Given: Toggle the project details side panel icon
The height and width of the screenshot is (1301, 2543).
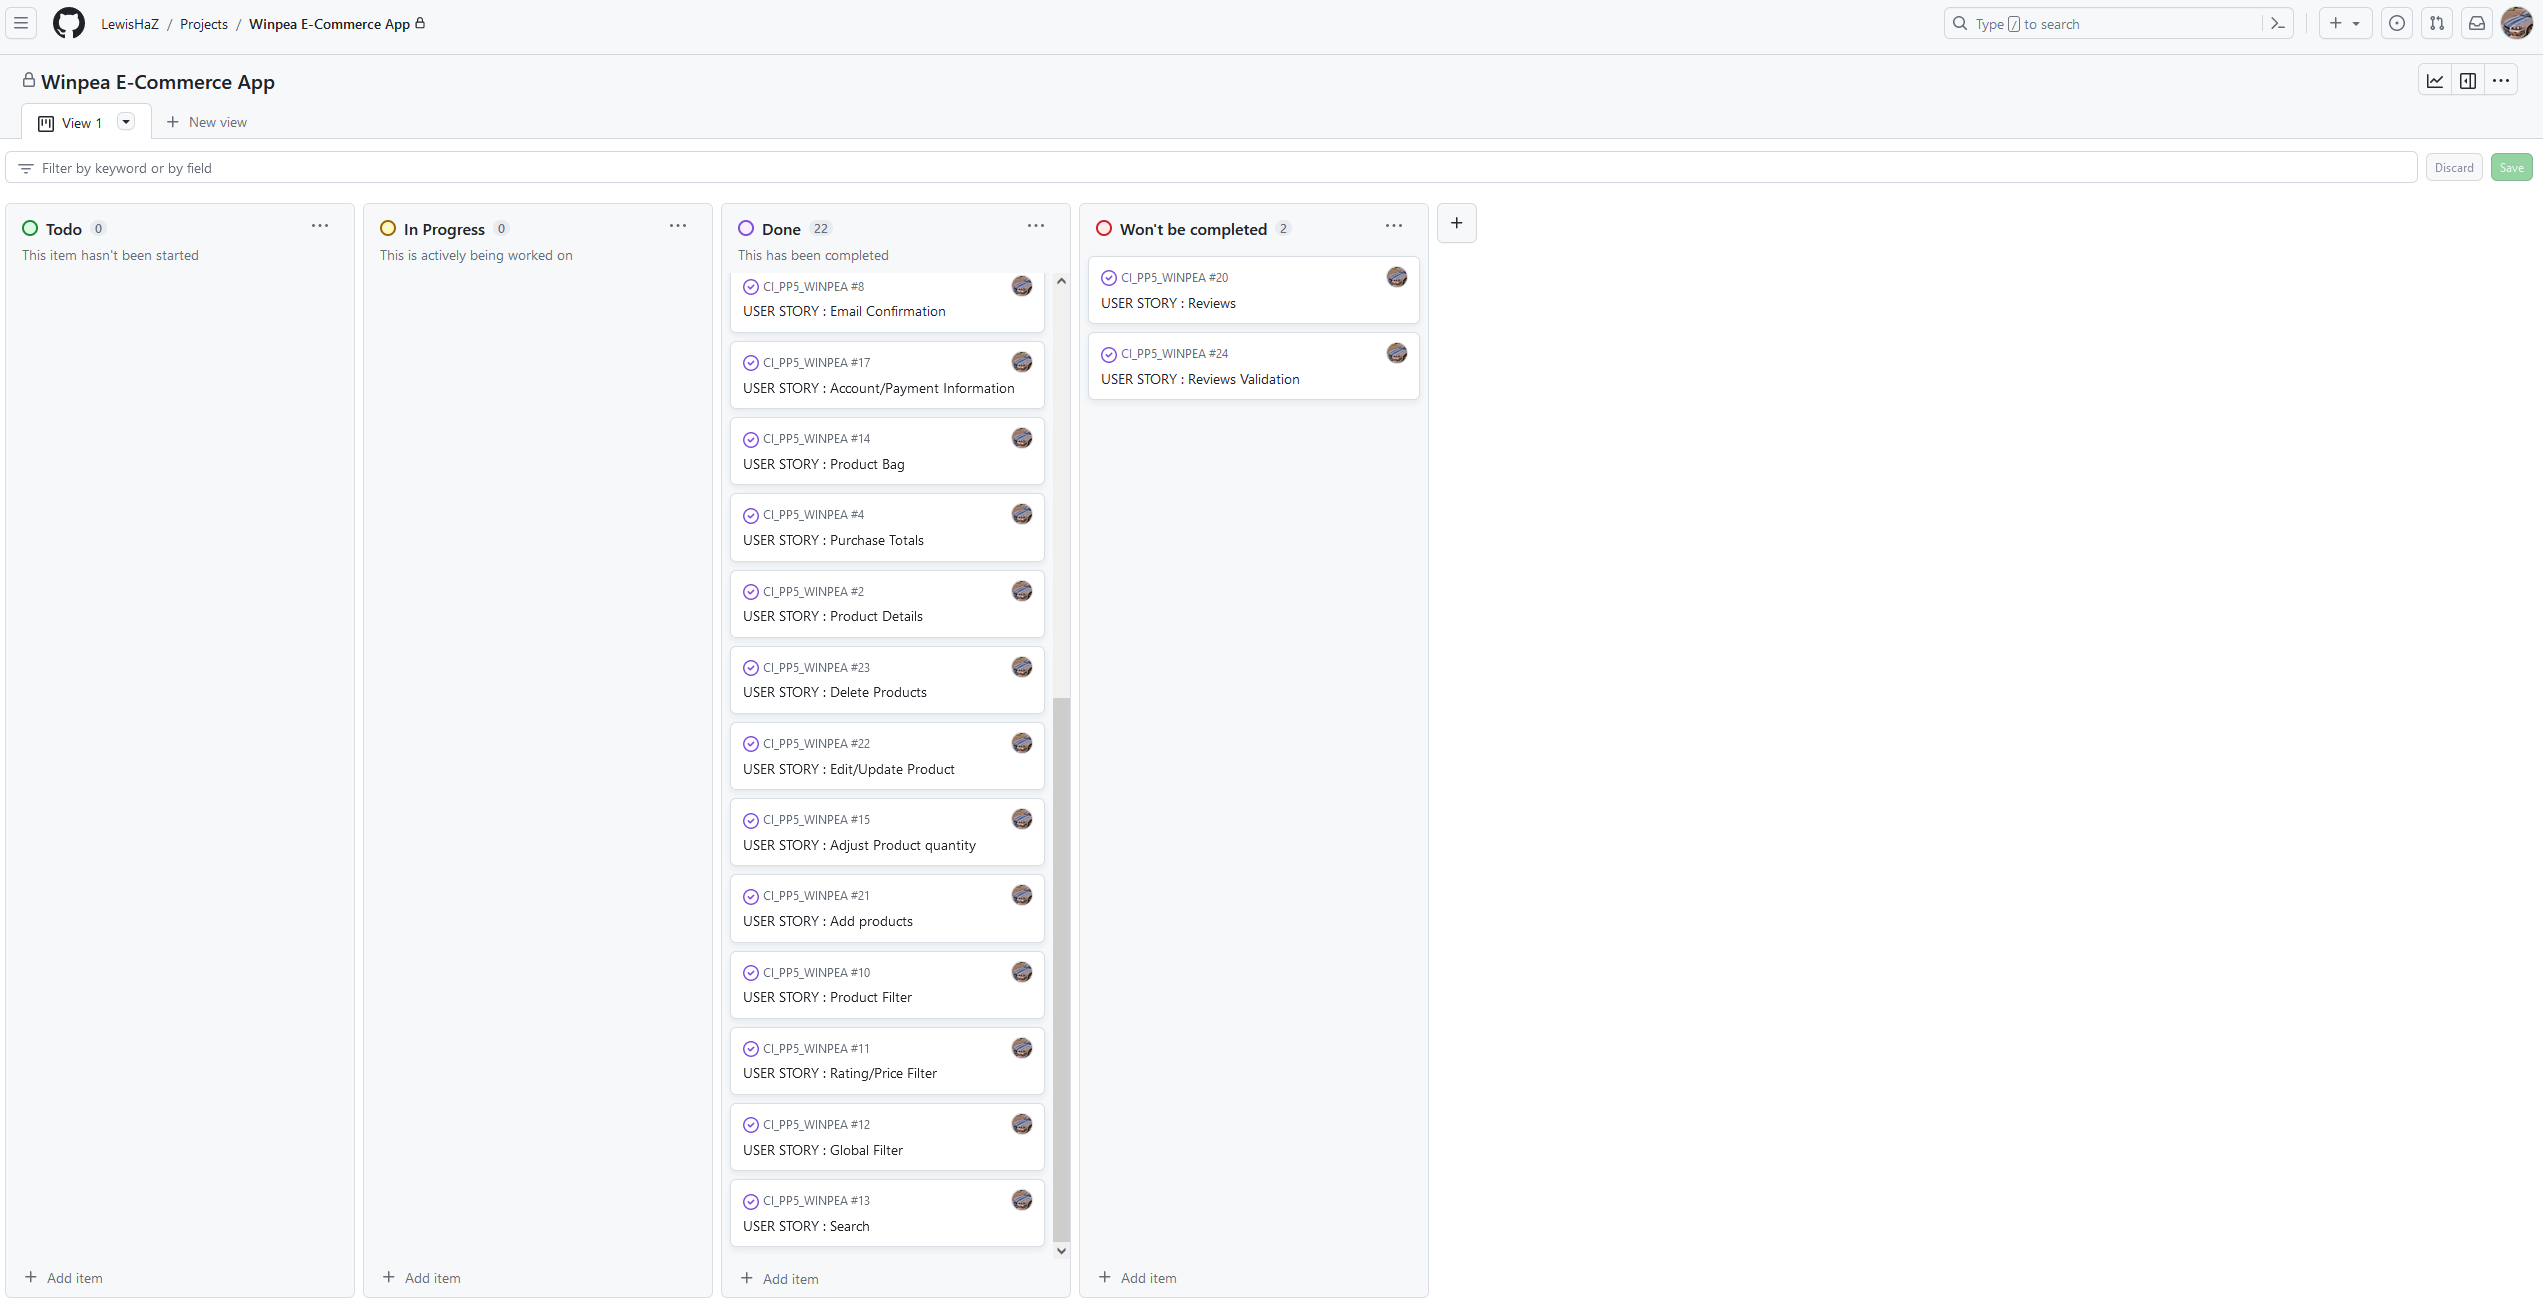Looking at the screenshot, I should [x=2468, y=81].
